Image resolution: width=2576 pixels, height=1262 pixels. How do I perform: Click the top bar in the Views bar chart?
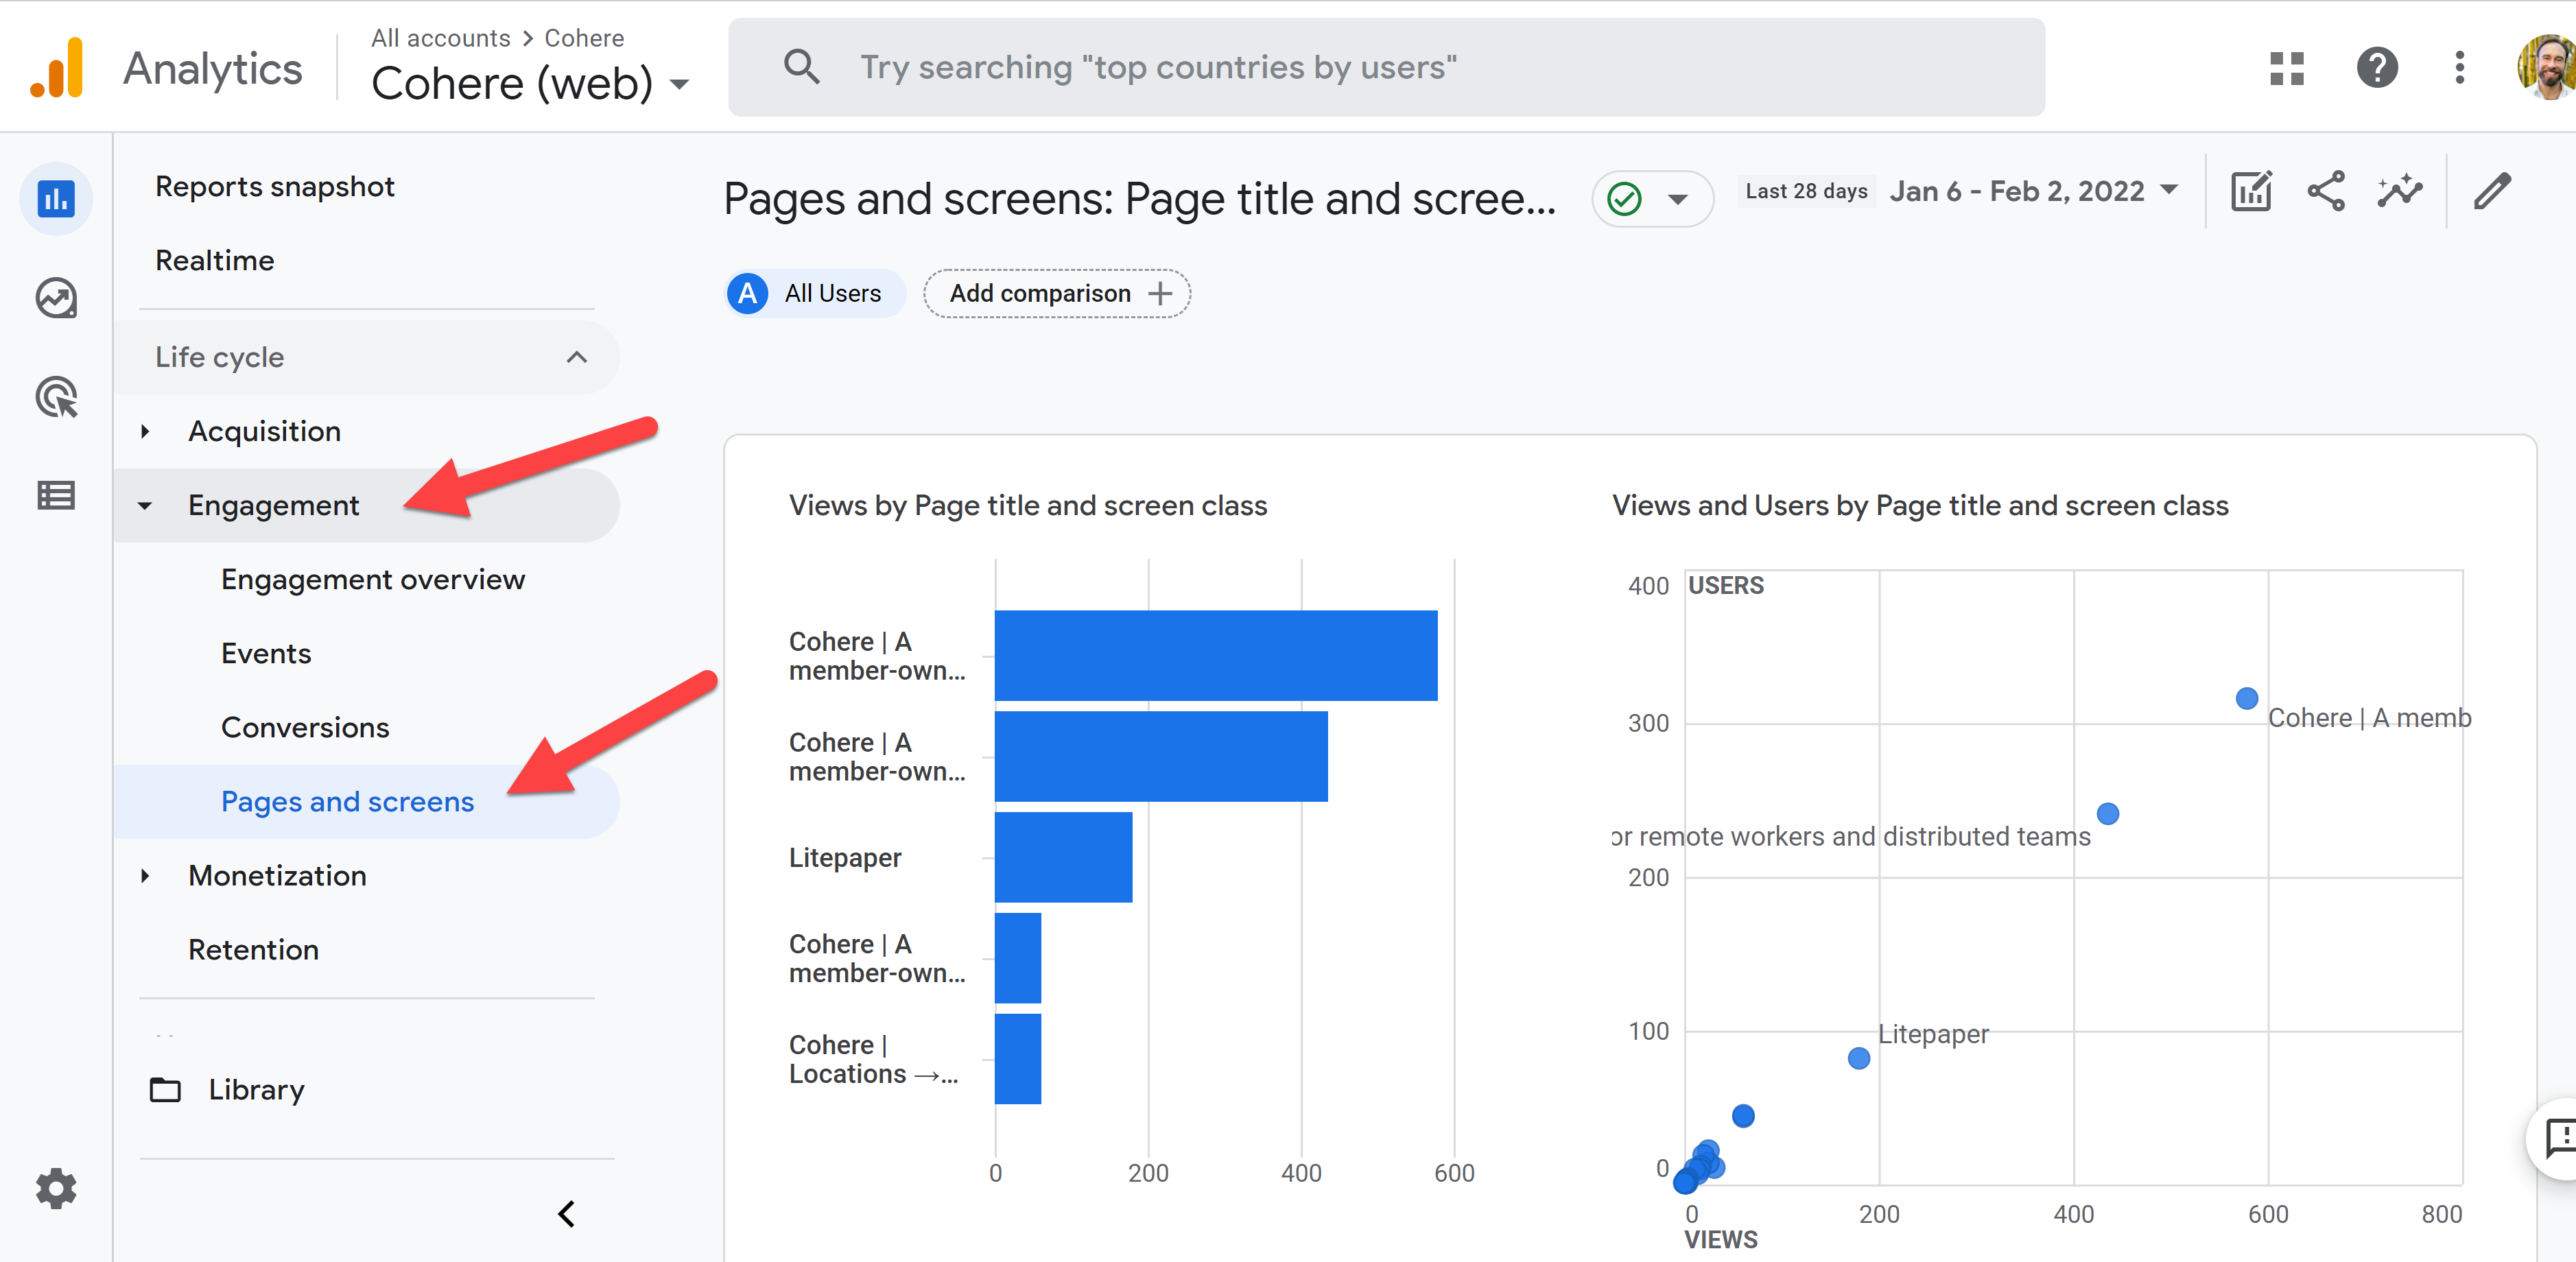[x=1216, y=655]
